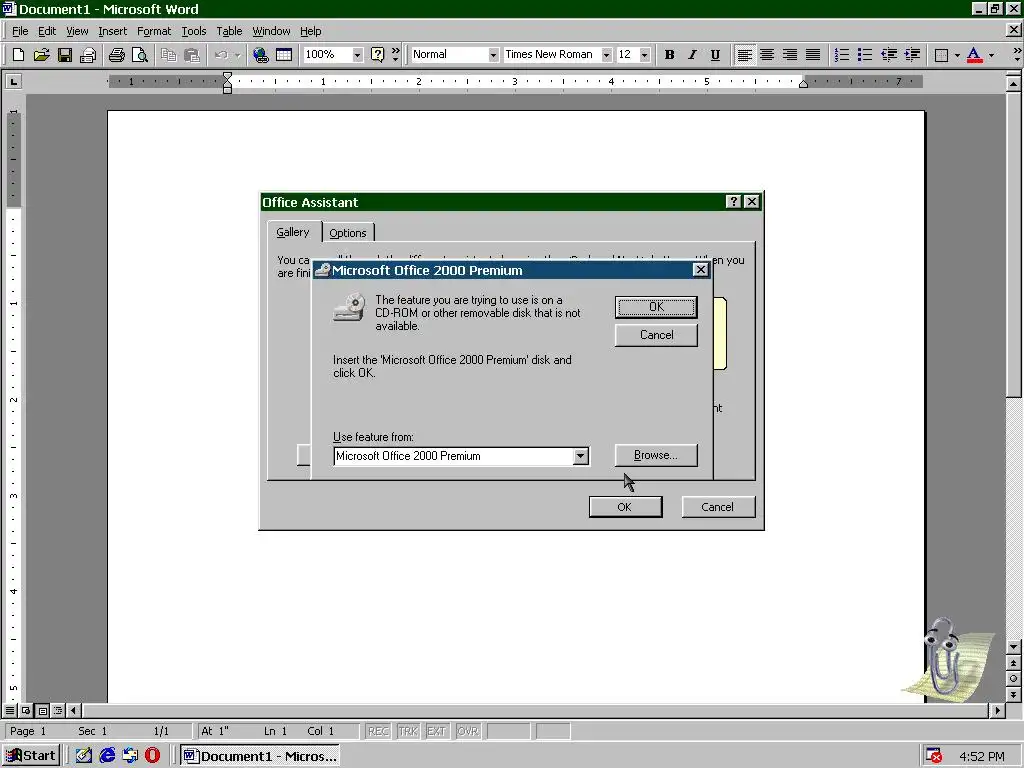Open Print Preview from toolbar

(140, 55)
